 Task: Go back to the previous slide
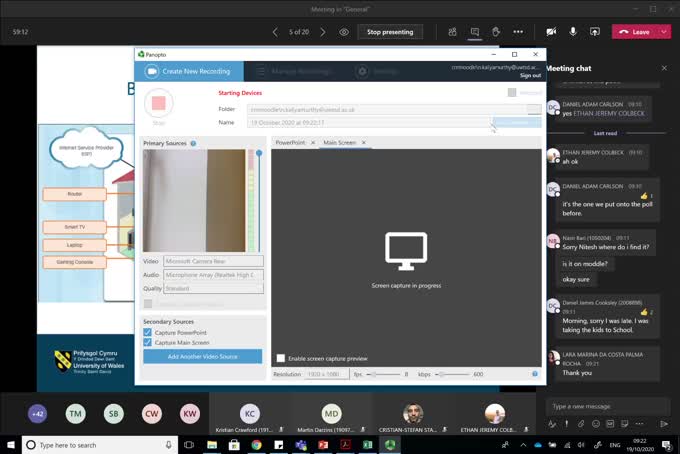coord(276,32)
